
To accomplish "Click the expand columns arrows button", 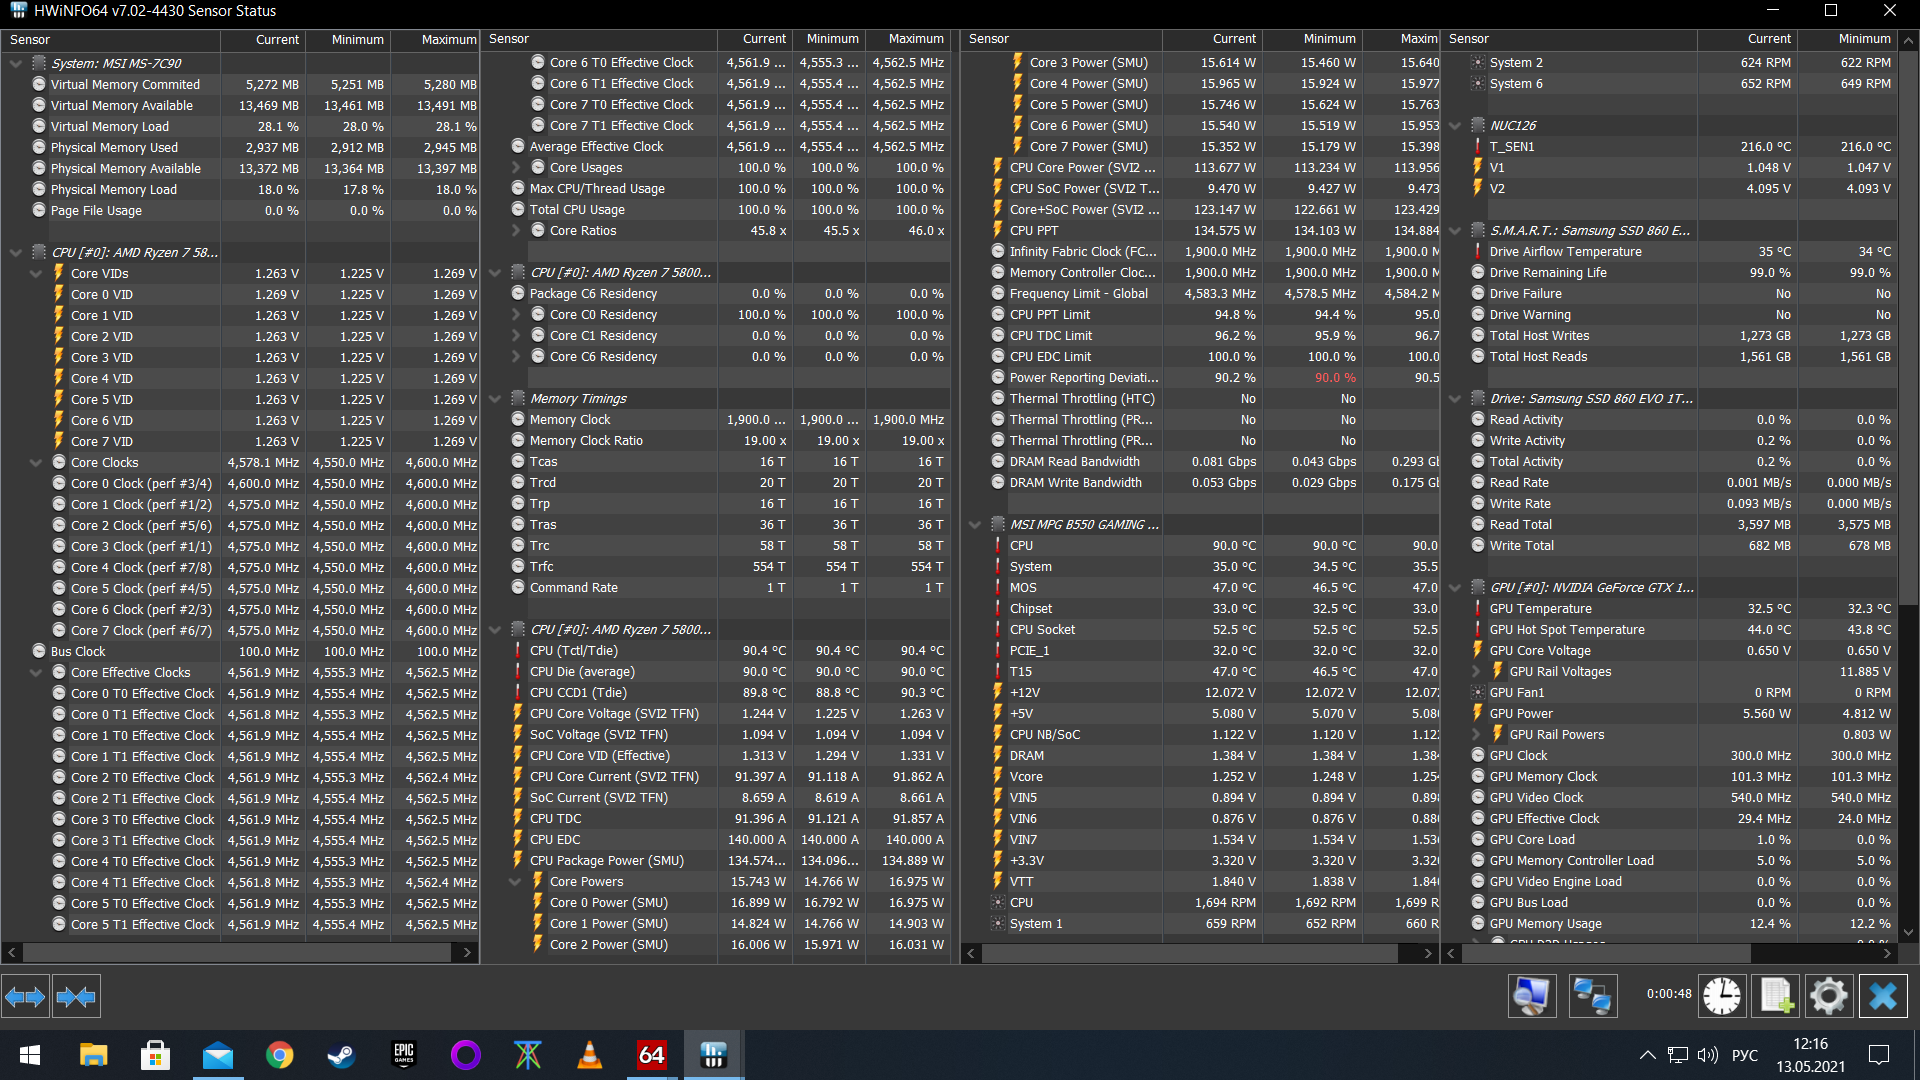I will pos(25,996).
